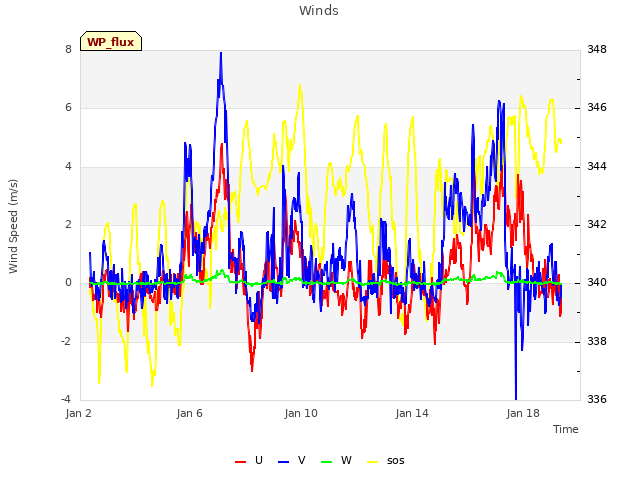
Task: Click the left axis value 6
Action: (x=68, y=107)
